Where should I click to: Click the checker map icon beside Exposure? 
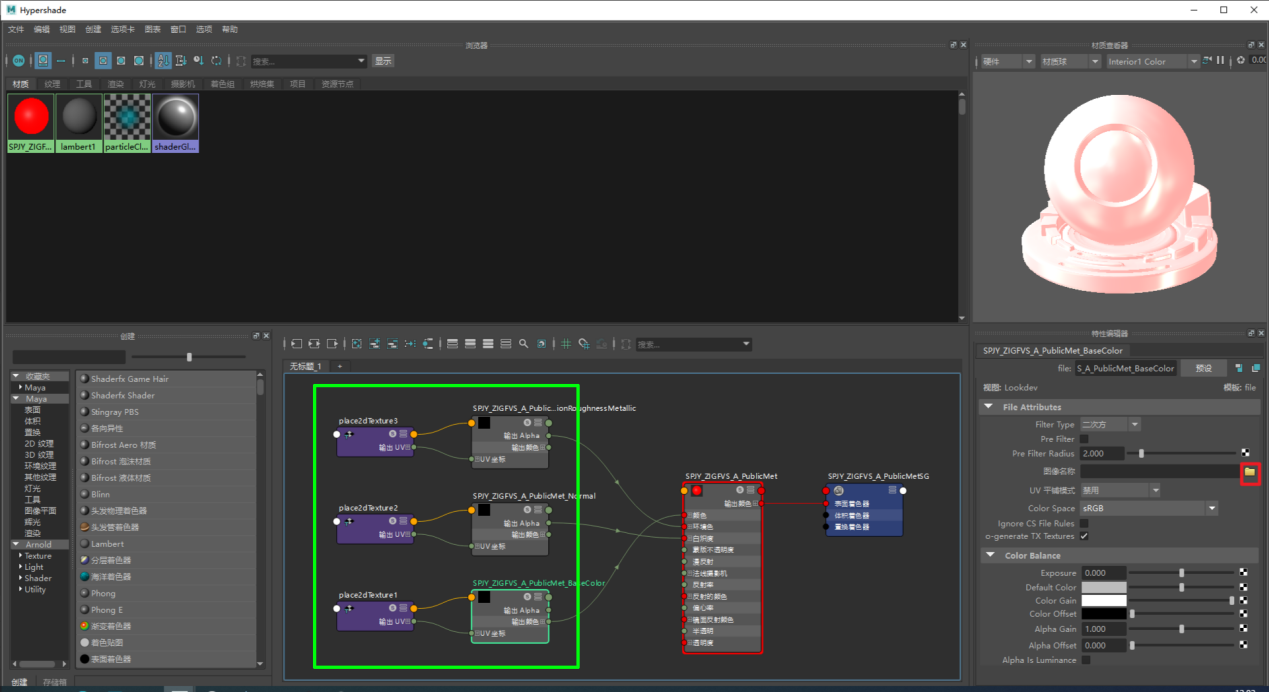[x=1245, y=573]
